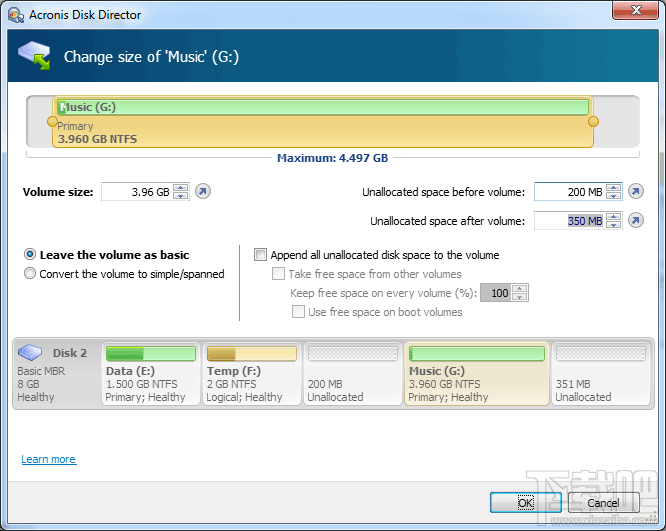The width and height of the screenshot is (666, 531).
Task: Click maximize arrow for unallocated space after volume
Action: (636, 220)
